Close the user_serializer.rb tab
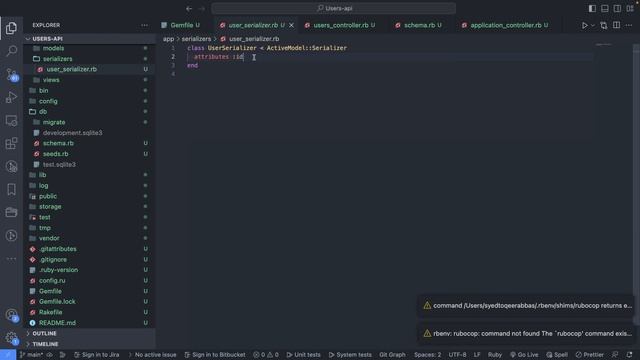 [291, 25]
